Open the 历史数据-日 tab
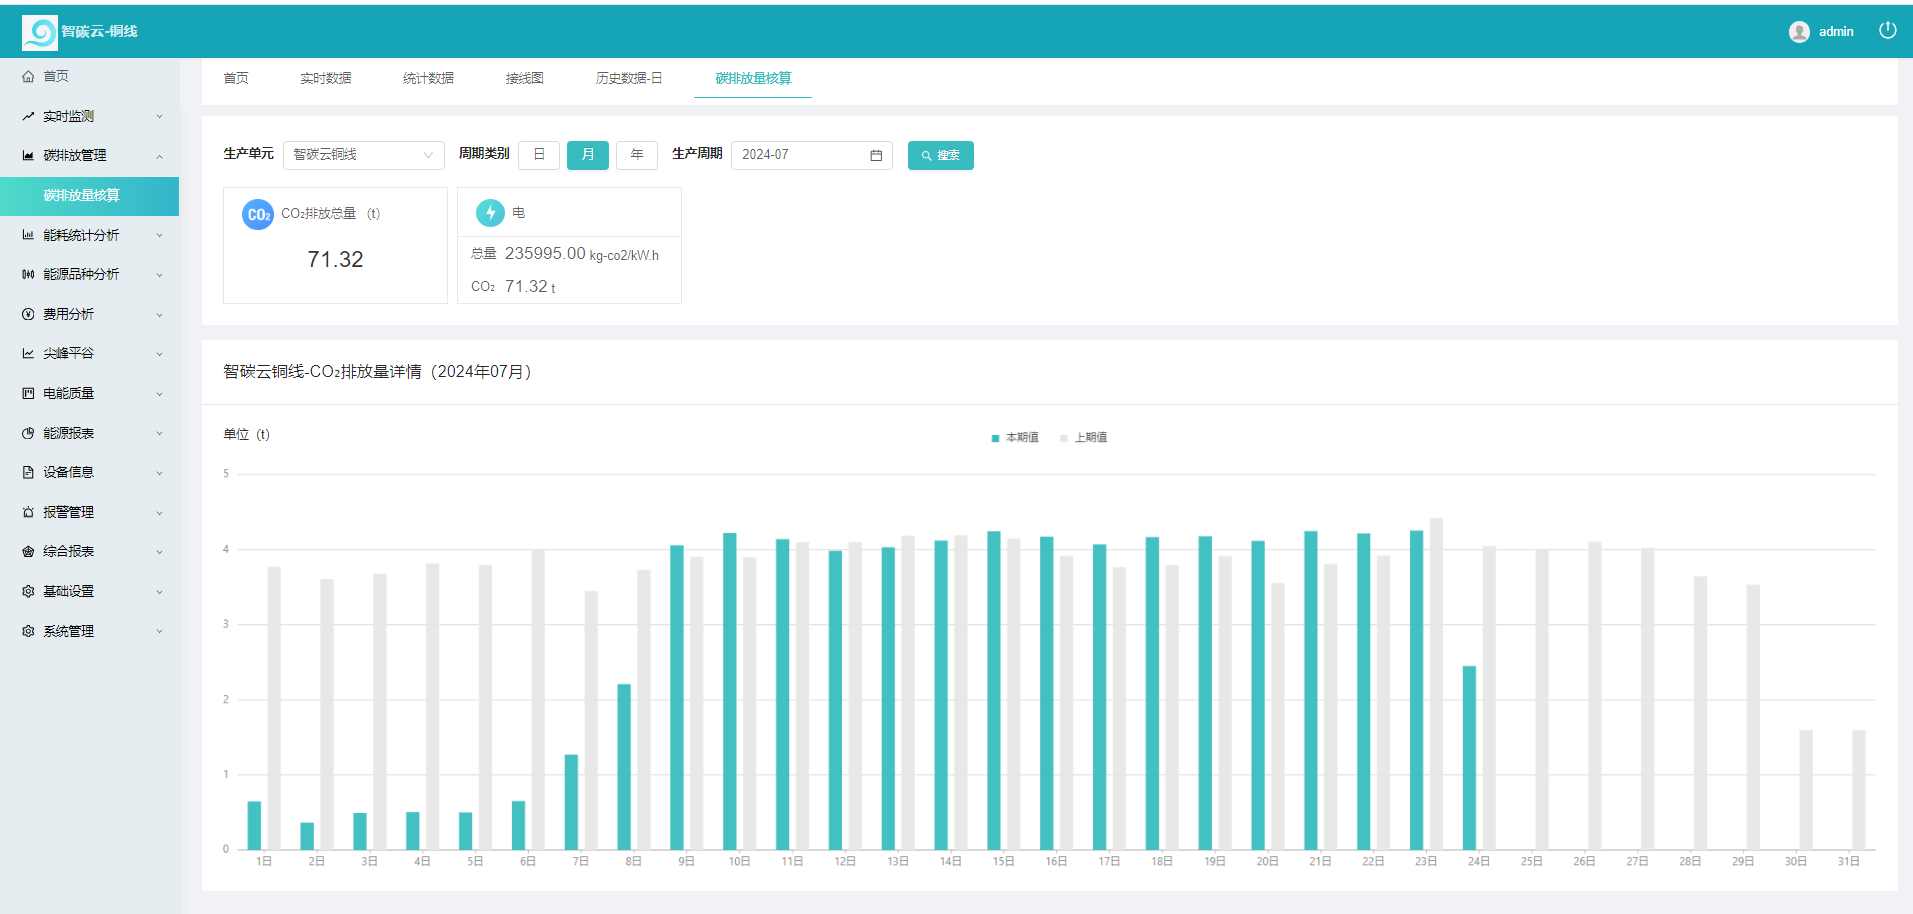This screenshot has height=914, width=1913. pos(628,78)
